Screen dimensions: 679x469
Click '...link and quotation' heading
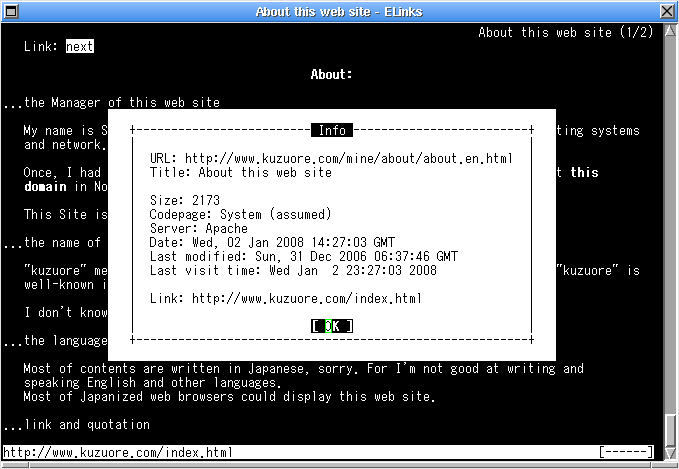click(x=77, y=424)
